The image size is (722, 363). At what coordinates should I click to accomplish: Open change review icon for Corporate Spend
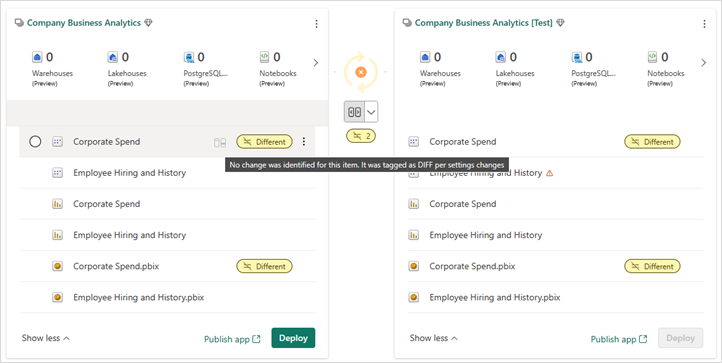[220, 143]
